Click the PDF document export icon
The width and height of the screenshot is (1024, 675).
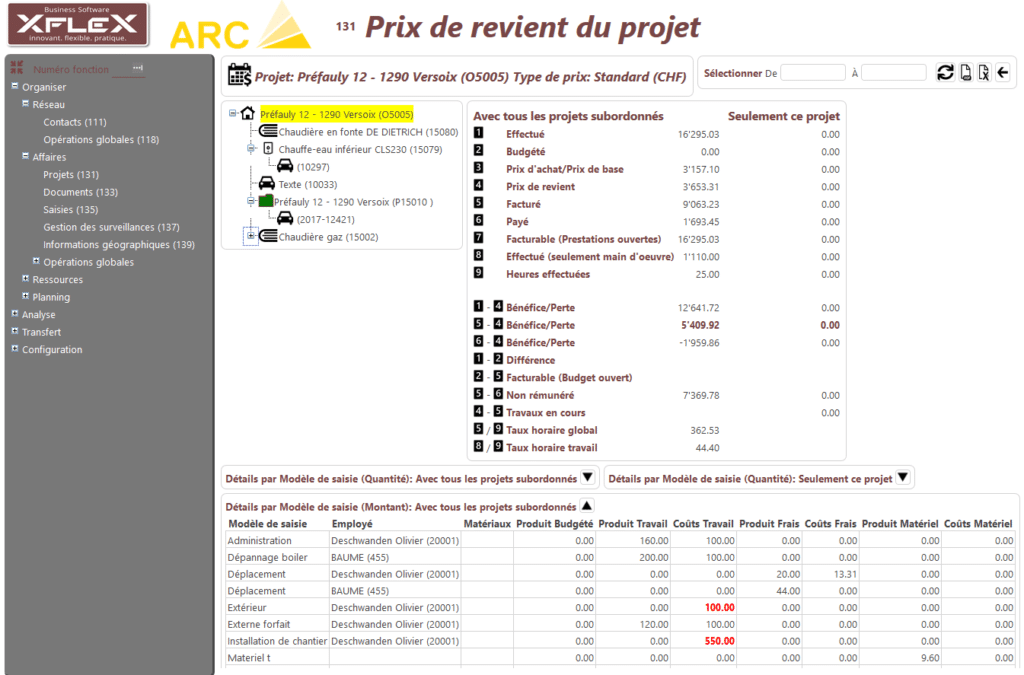tap(966, 72)
